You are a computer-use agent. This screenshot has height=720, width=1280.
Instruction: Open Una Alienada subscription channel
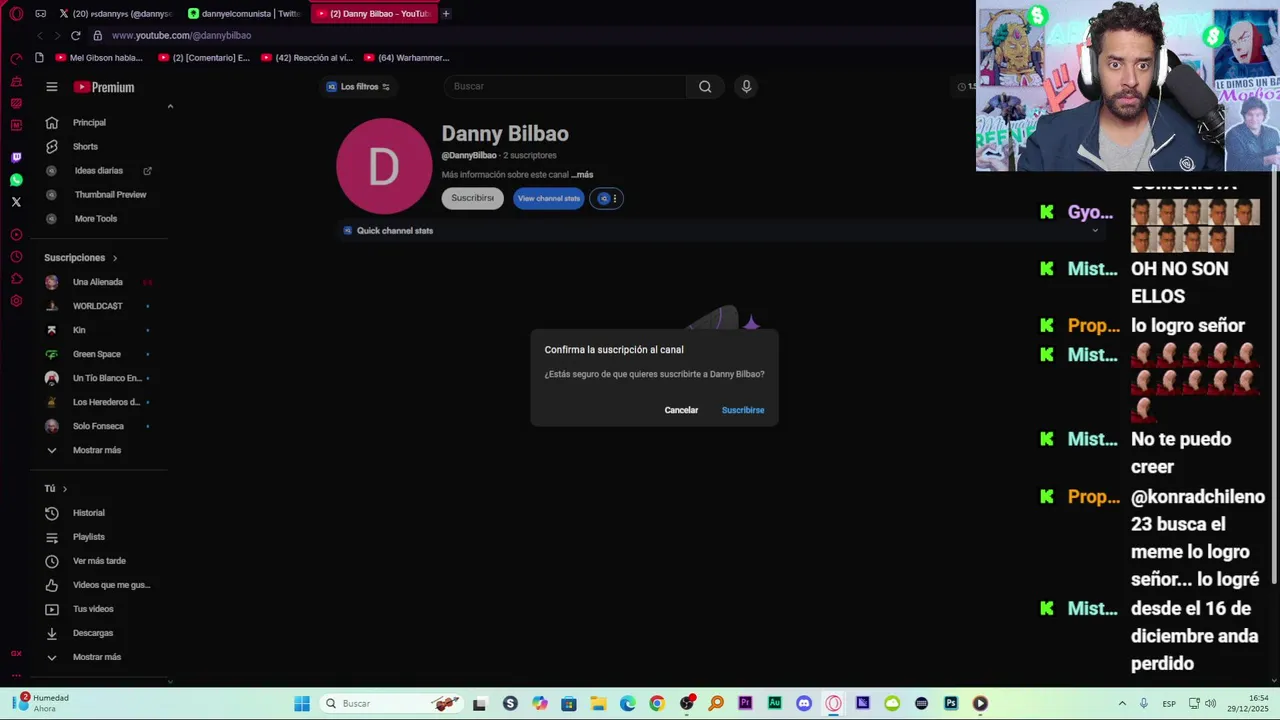[100, 282]
